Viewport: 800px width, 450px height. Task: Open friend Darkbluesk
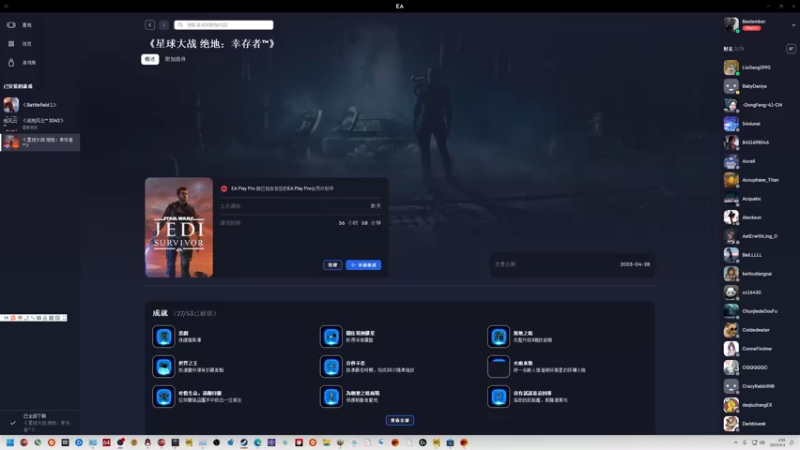(758, 424)
